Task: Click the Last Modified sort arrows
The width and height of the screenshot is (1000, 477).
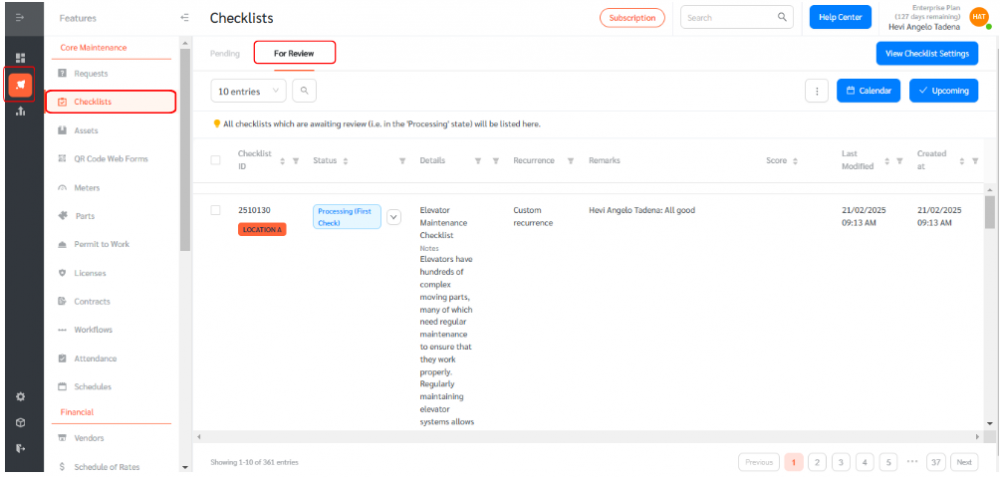Action: click(887, 161)
